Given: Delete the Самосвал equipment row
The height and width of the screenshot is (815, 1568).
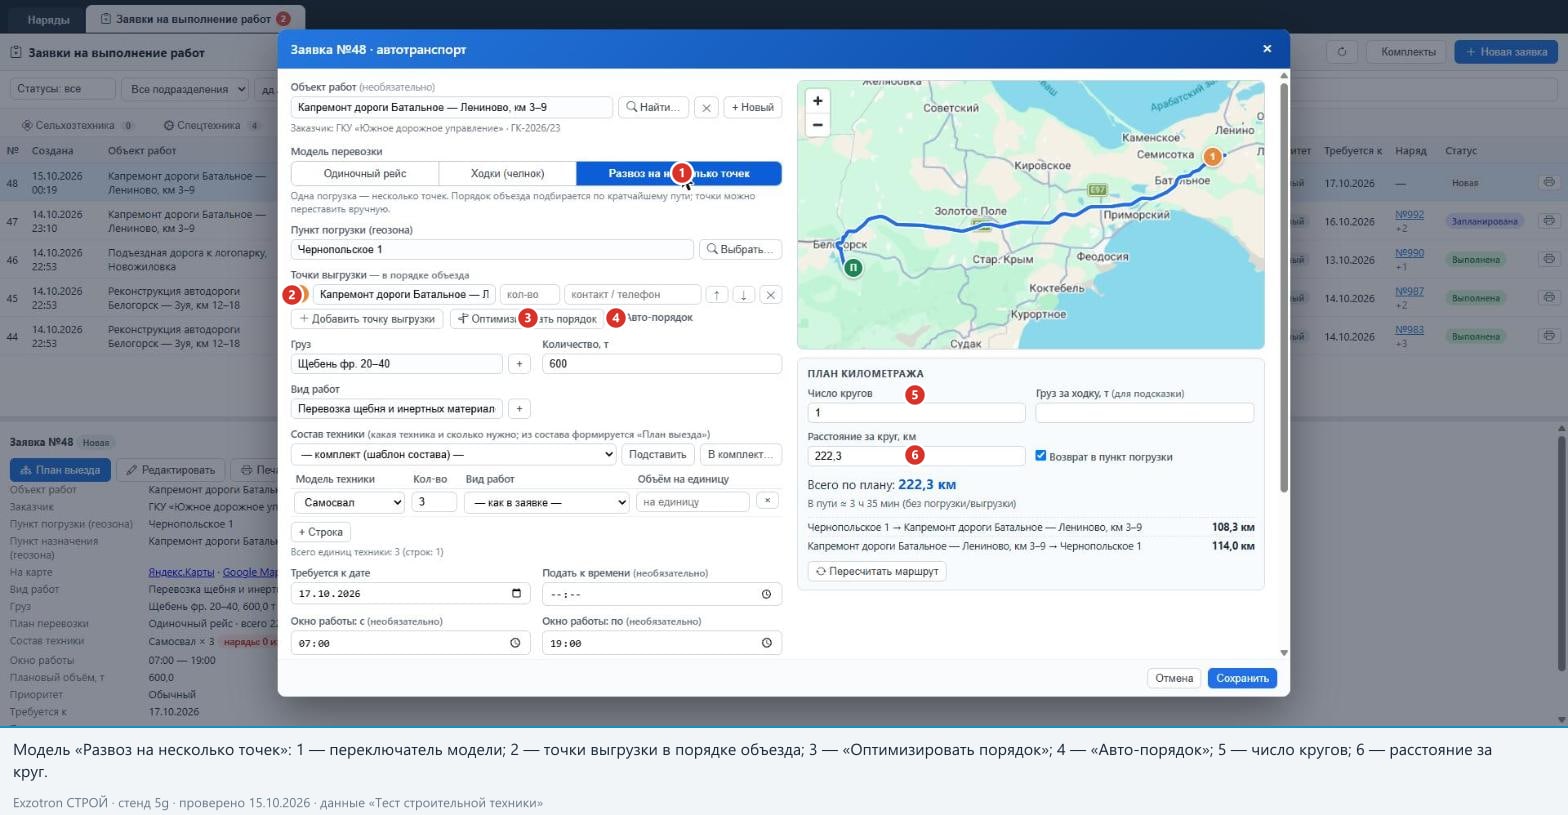Looking at the screenshot, I should 767,501.
